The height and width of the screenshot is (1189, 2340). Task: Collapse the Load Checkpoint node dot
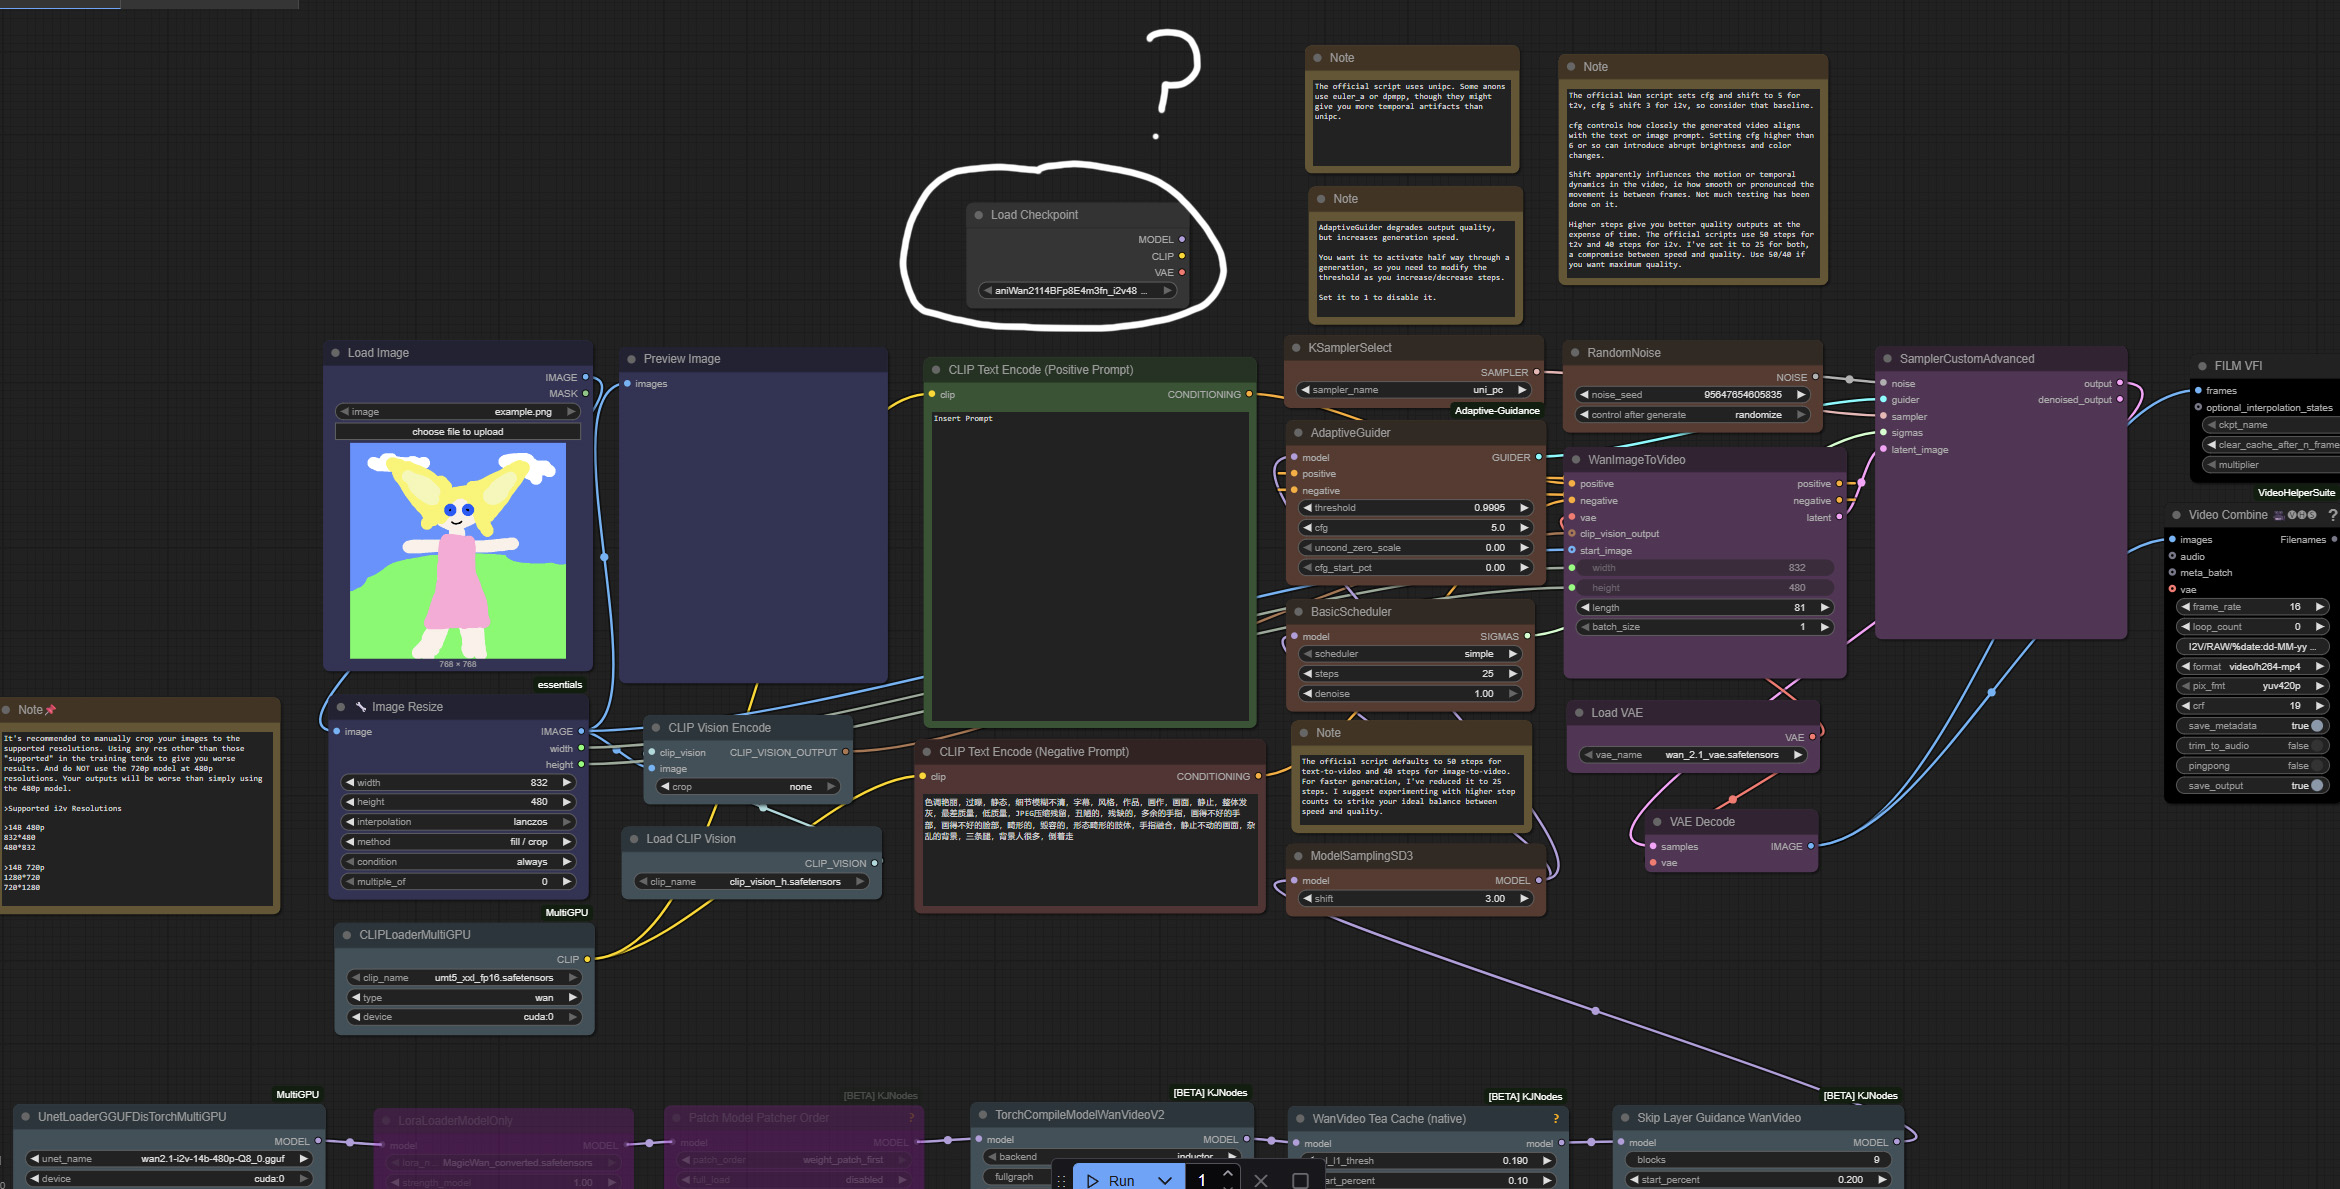(979, 215)
